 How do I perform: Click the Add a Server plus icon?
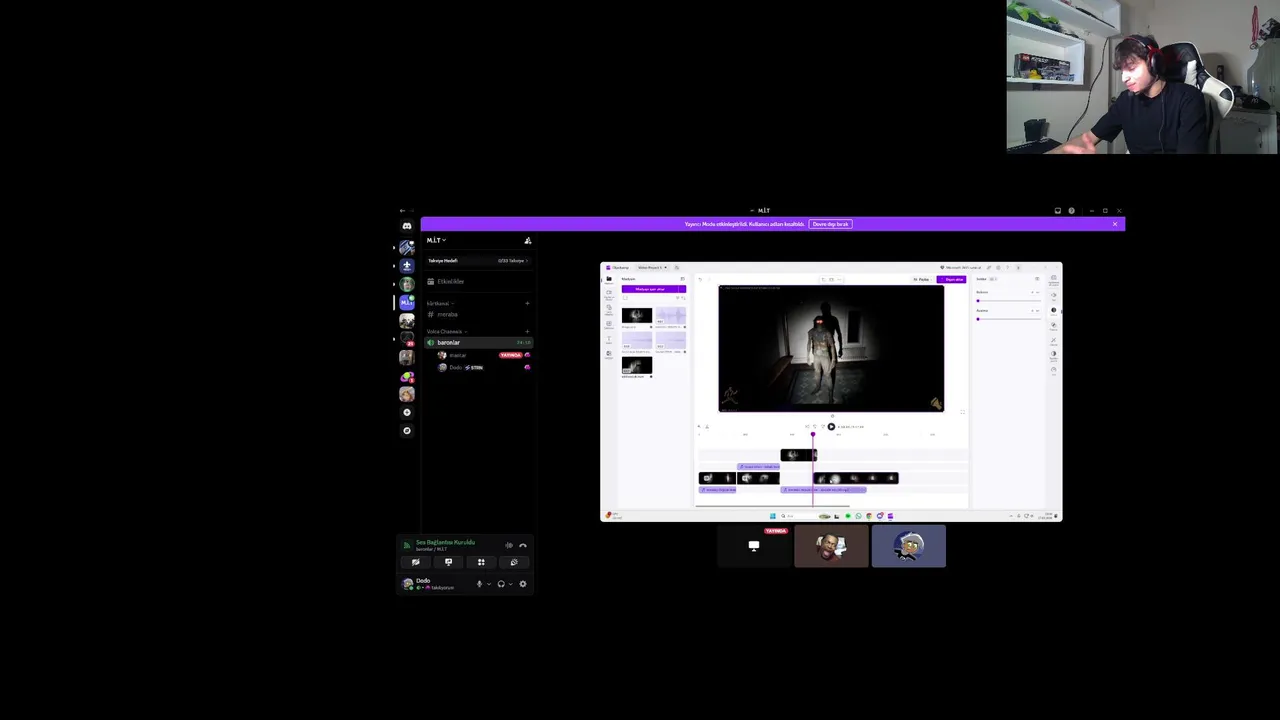point(407,412)
